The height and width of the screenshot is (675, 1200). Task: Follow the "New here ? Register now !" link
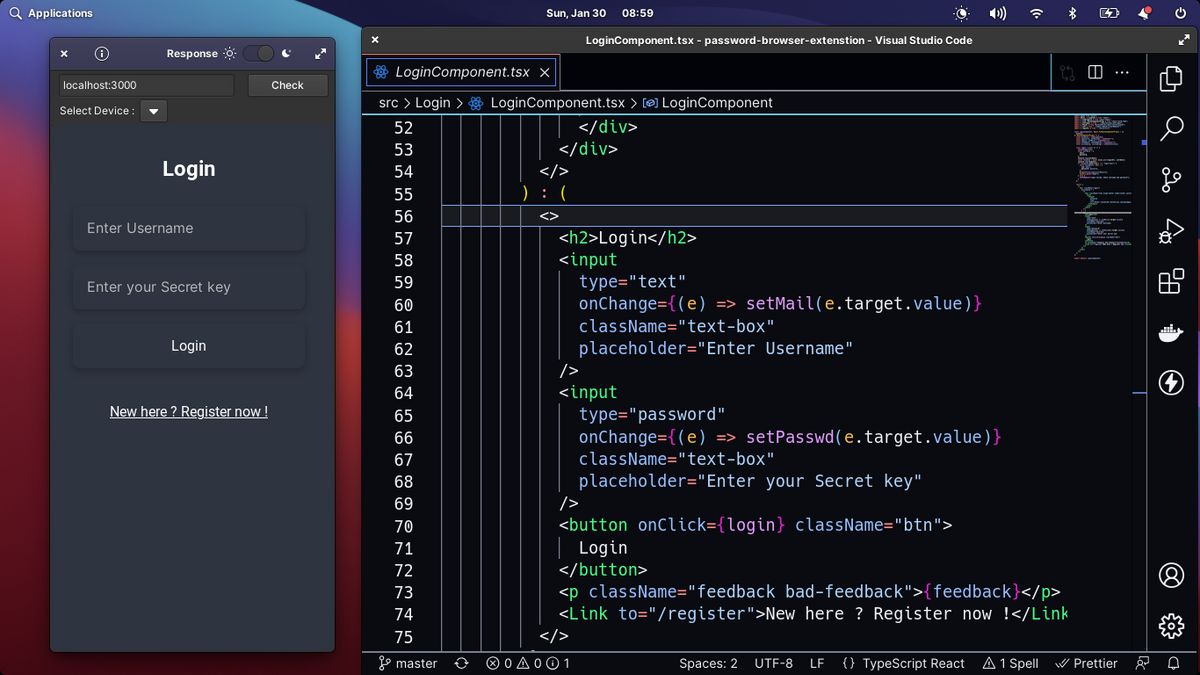(188, 412)
